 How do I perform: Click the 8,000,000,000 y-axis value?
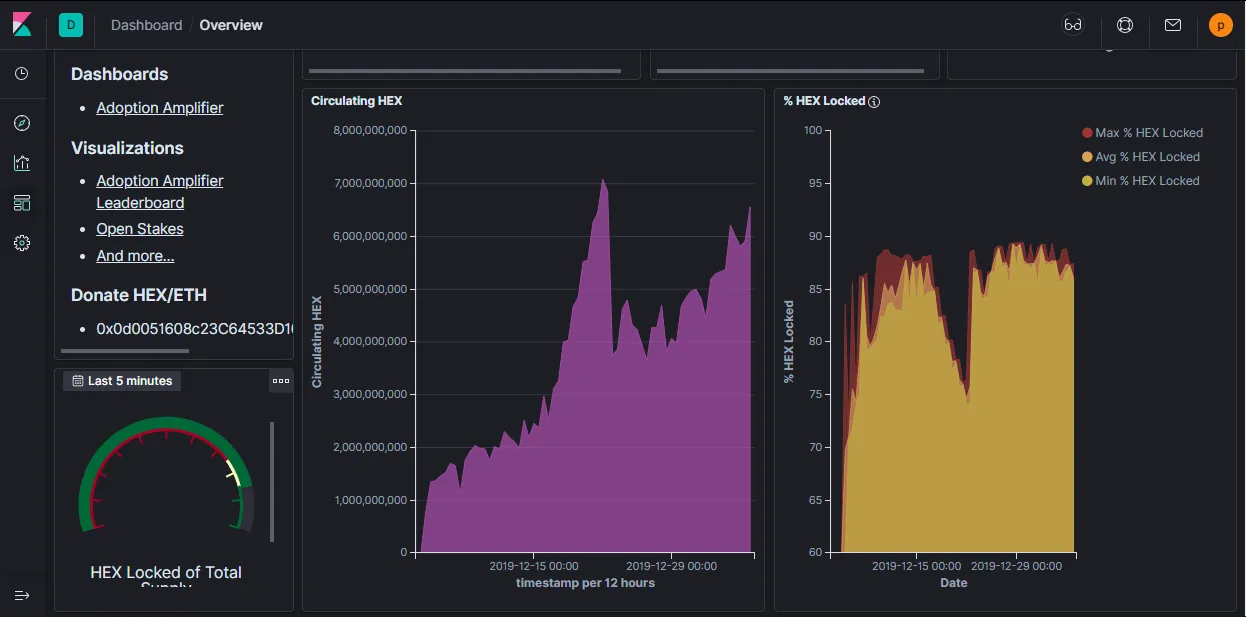[368, 131]
